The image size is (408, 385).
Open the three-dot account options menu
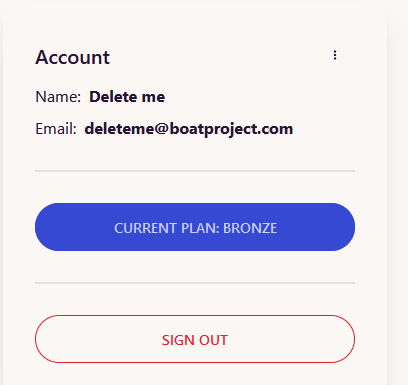pyautogui.click(x=335, y=55)
